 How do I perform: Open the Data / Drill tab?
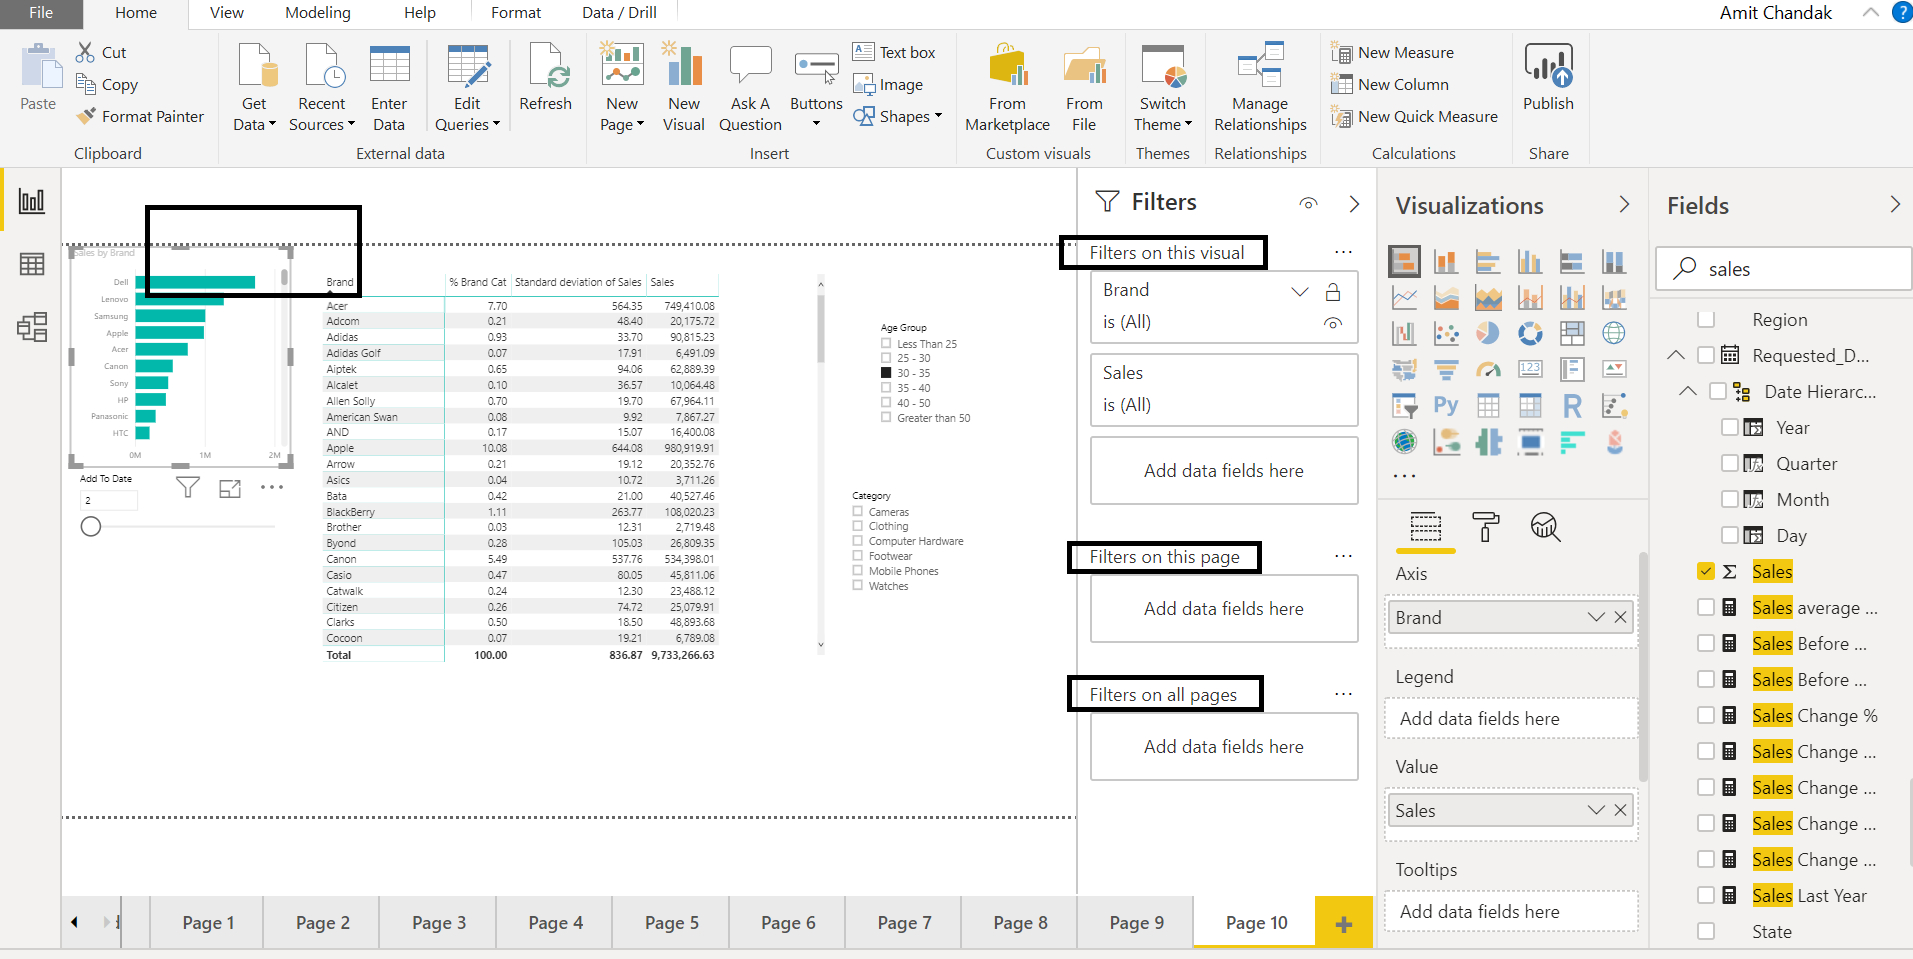click(x=619, y=13)
